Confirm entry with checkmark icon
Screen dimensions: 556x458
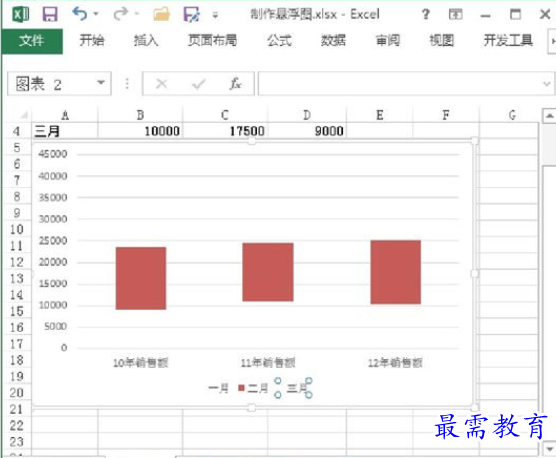[x=199, y=84]
